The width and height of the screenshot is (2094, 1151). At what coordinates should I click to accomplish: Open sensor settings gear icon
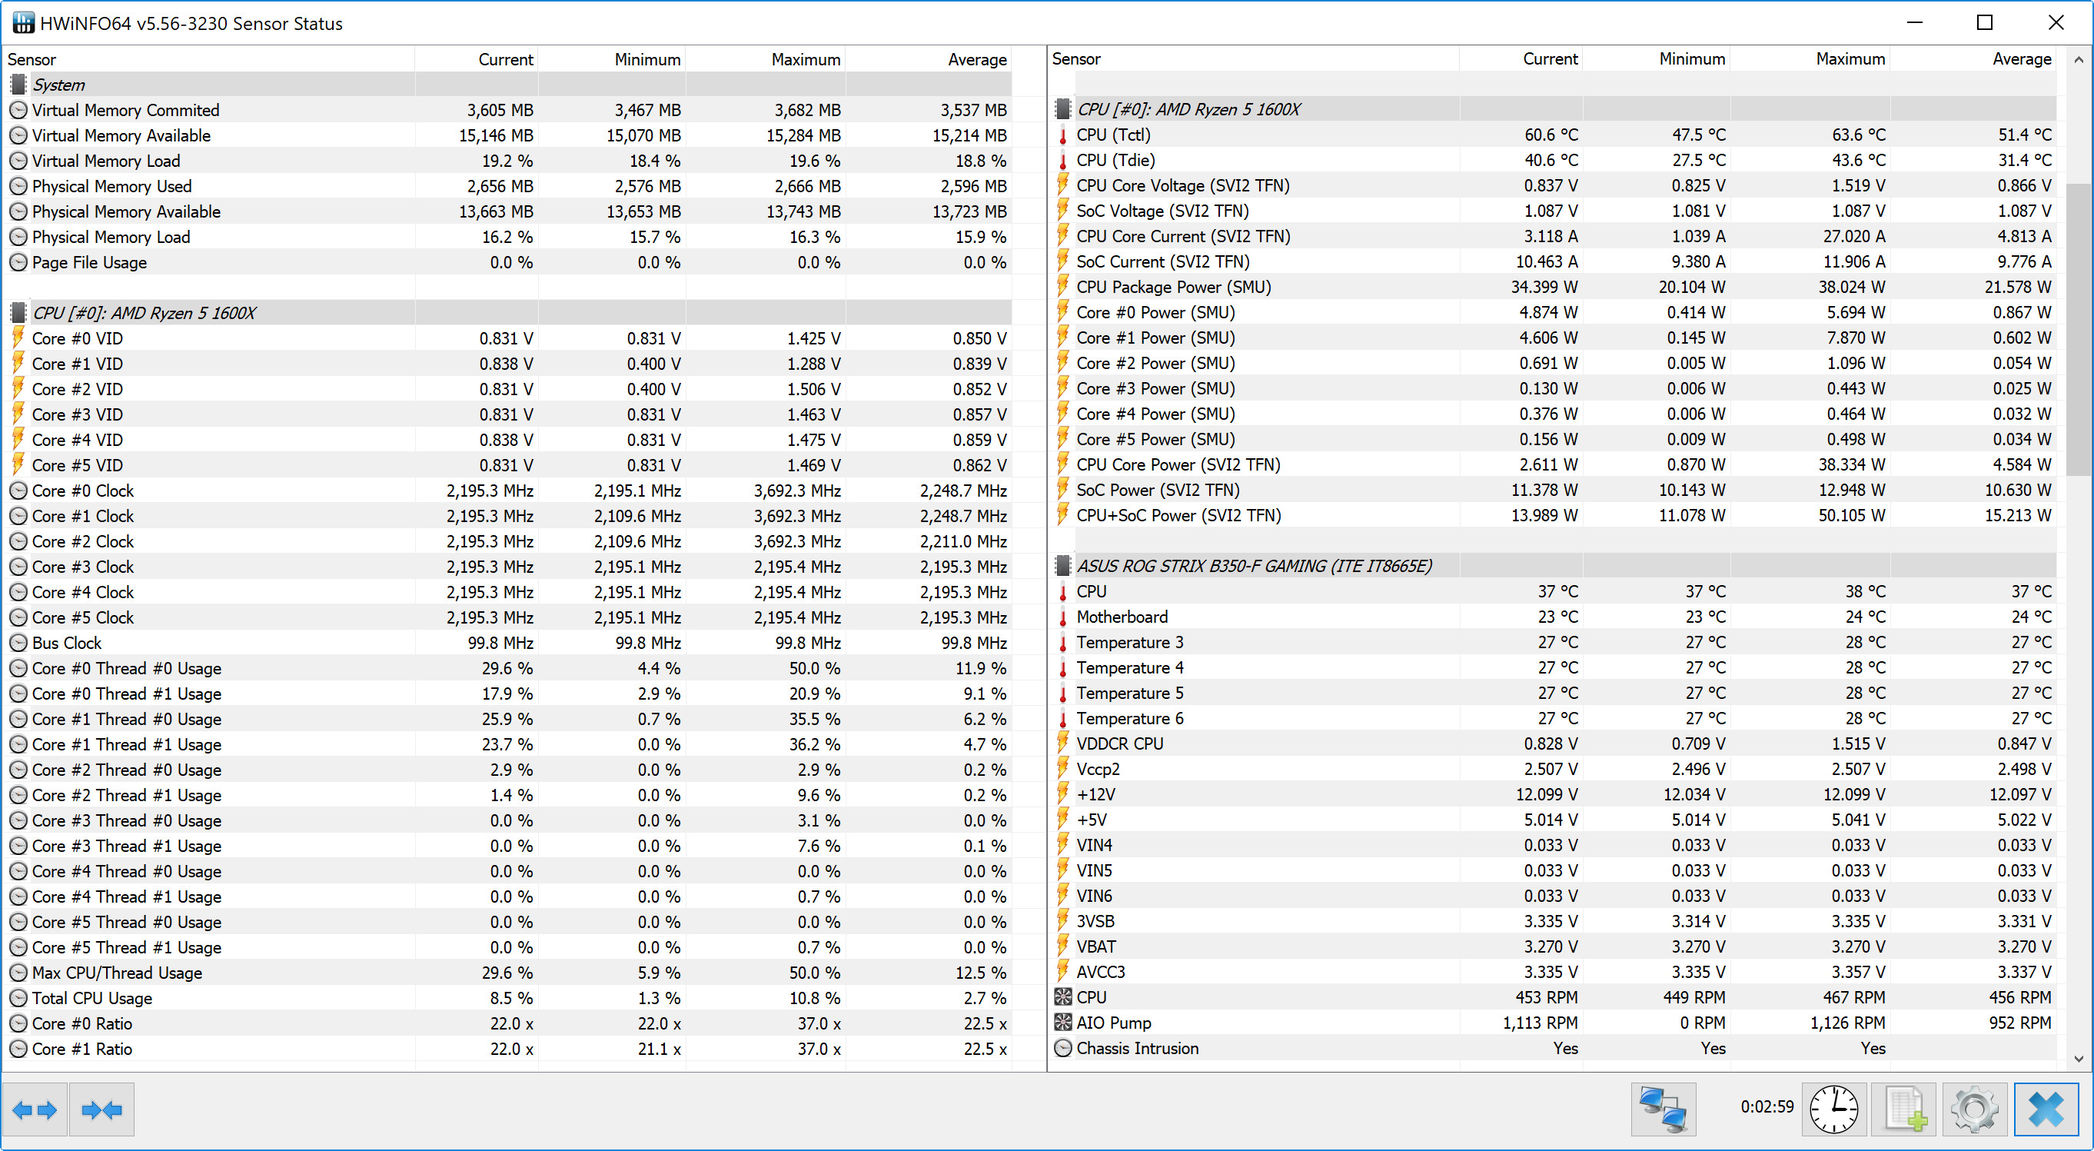[1974, 1109]
